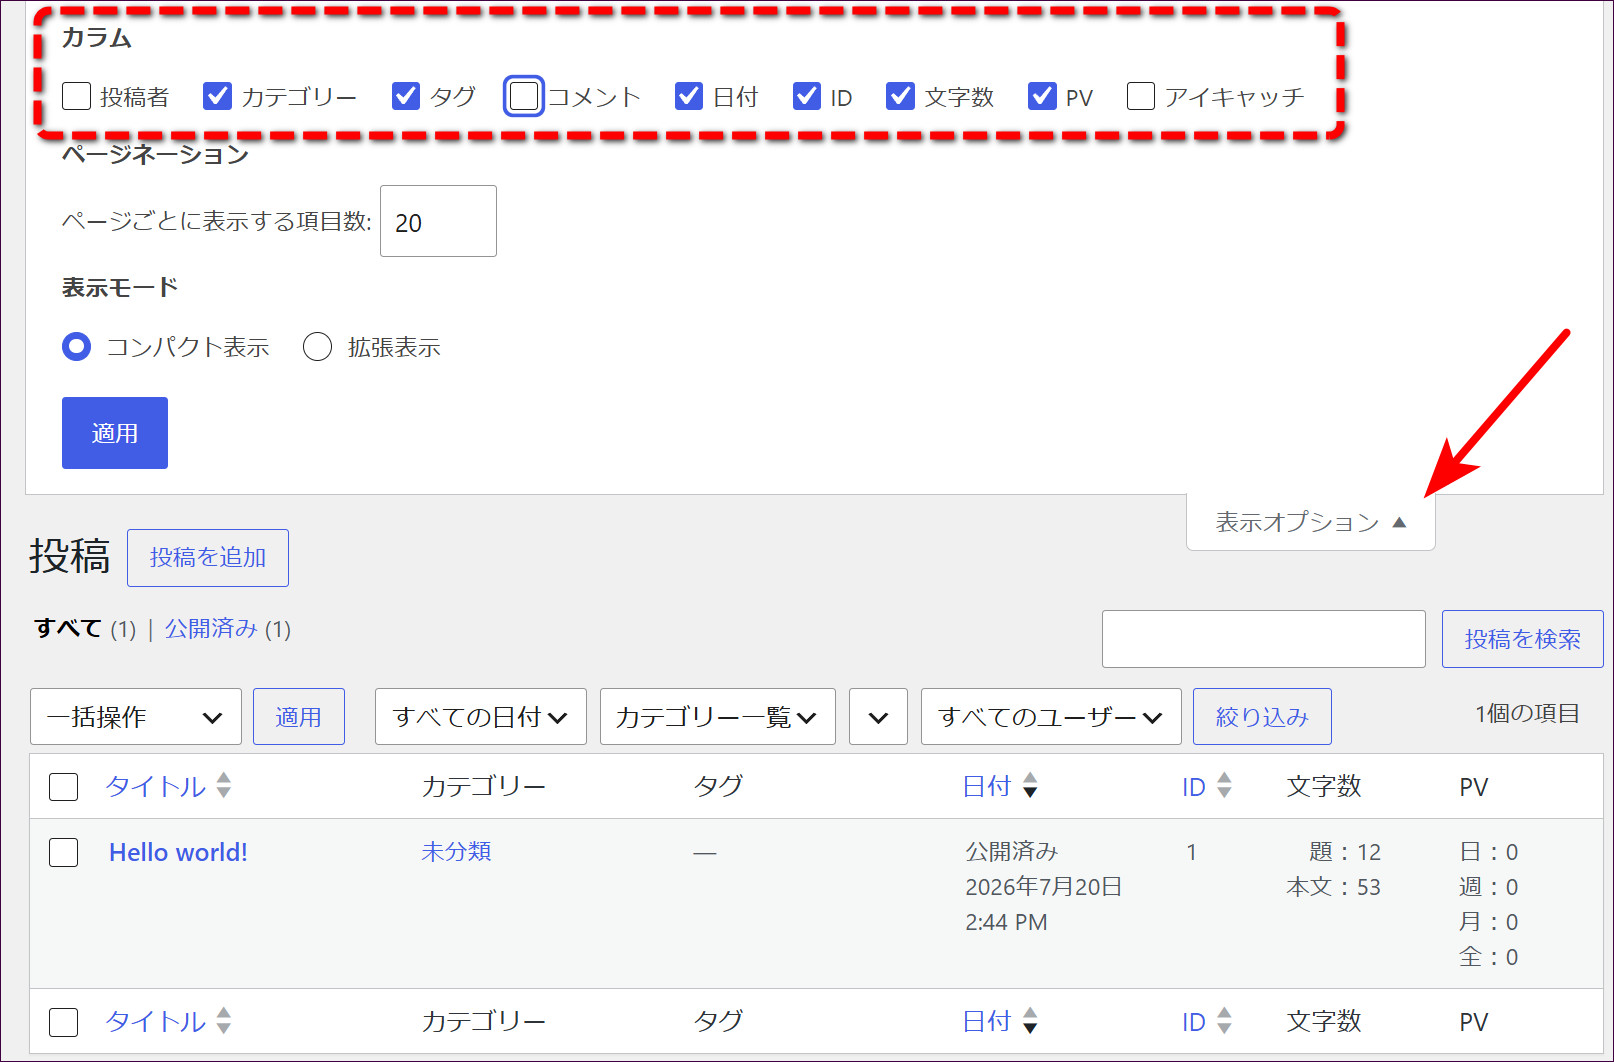Filter posts by 公開済み
Viewport: 1614px width, 1062px height.
coord(211,628)
